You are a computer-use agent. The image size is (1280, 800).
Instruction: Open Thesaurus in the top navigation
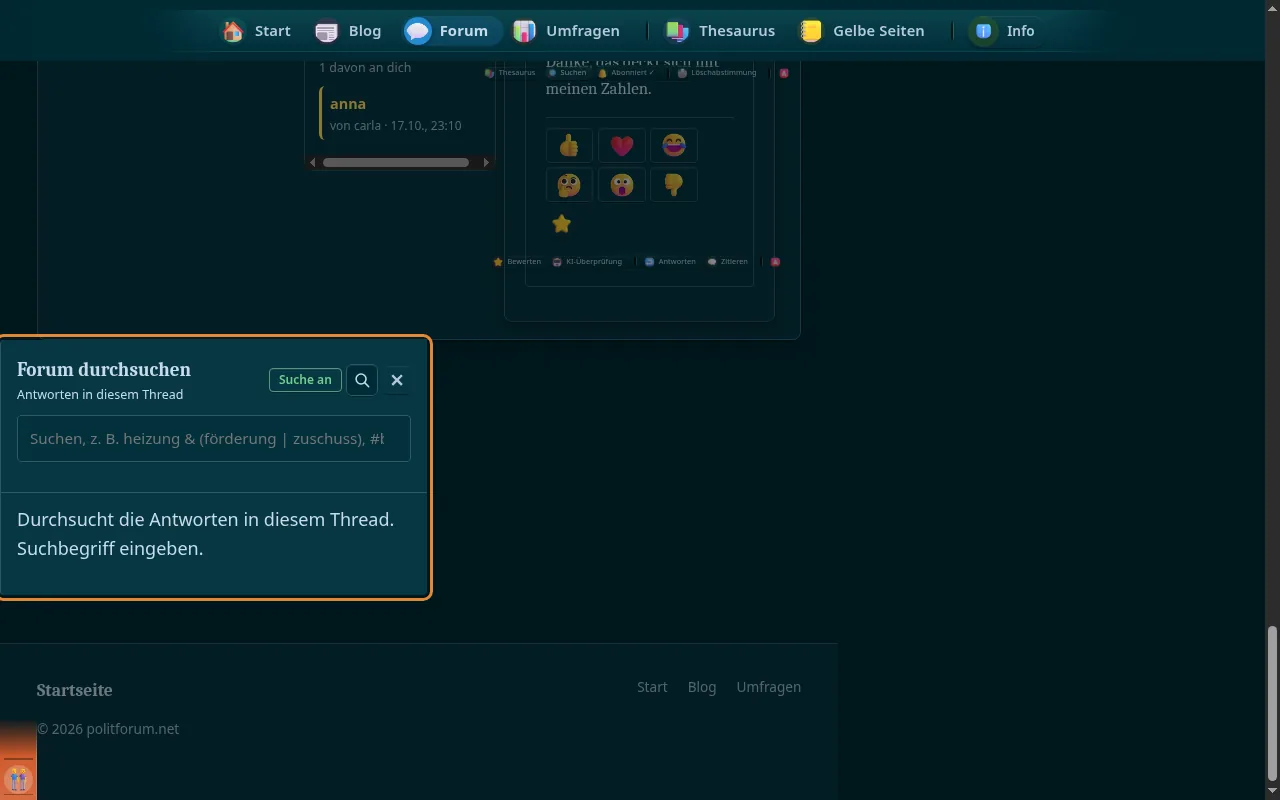pos(720,31)
